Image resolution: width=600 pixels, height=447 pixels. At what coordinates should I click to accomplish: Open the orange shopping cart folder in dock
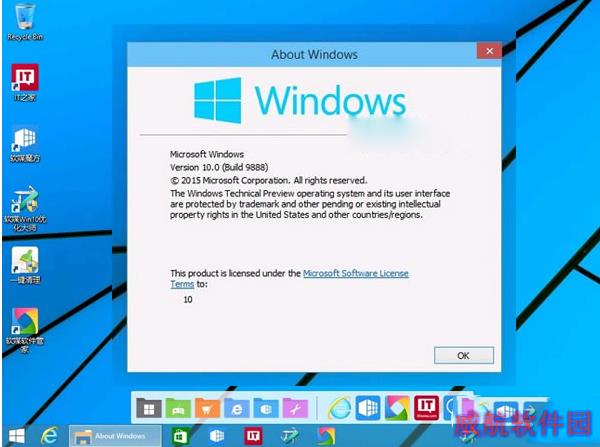coord(207,408)
